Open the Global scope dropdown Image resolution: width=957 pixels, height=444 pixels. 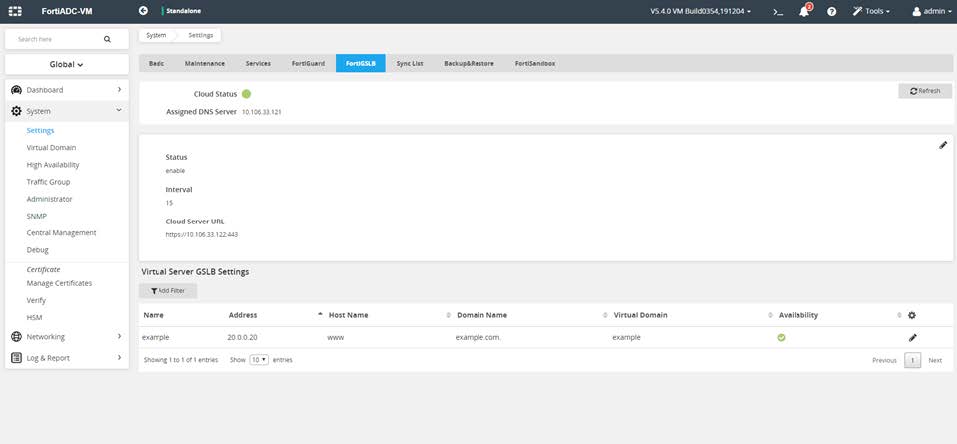click(x=67, y=64)
